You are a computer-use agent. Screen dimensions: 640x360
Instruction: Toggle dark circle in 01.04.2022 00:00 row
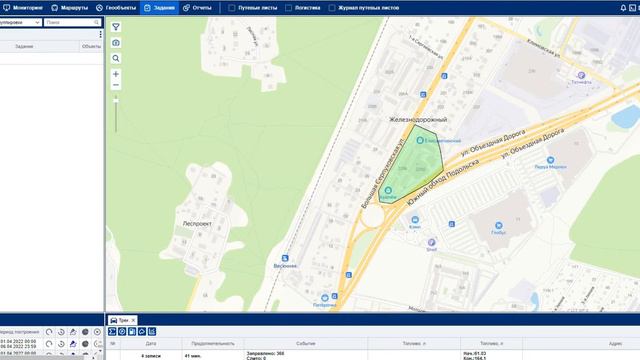pos(85,344)
